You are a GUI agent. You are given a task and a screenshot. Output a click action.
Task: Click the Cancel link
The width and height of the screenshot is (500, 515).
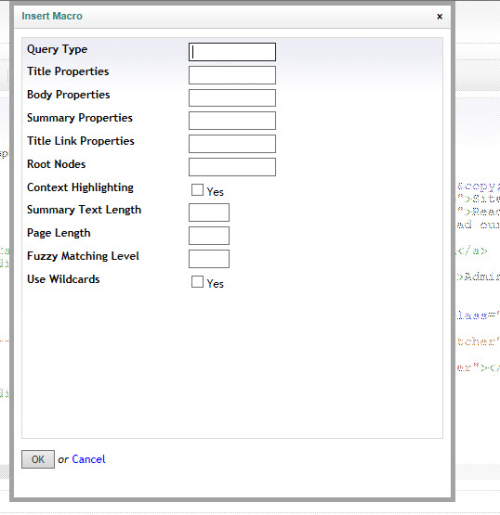point(89,459)
